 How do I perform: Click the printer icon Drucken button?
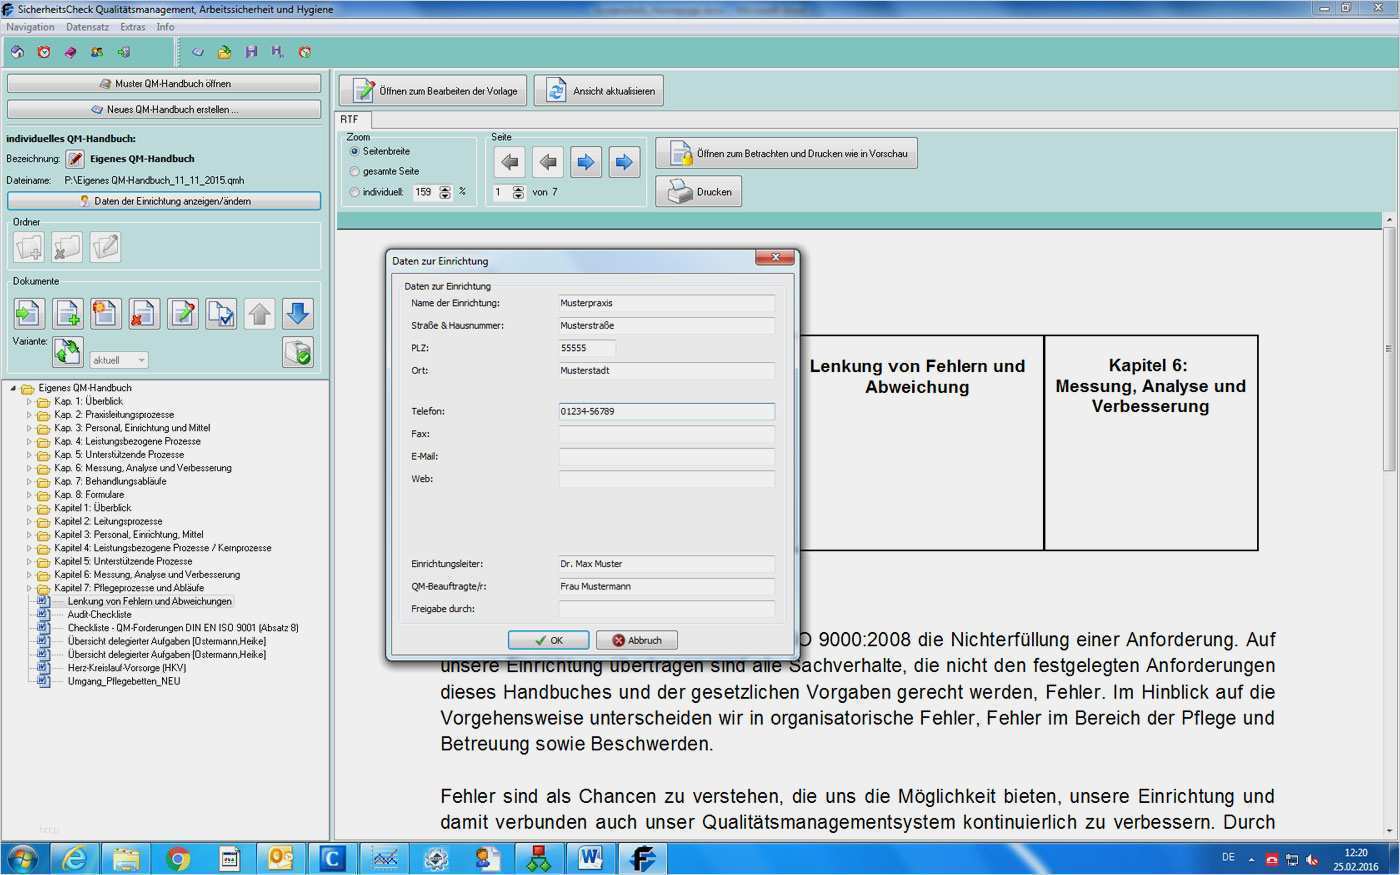[x=698, y=191]
